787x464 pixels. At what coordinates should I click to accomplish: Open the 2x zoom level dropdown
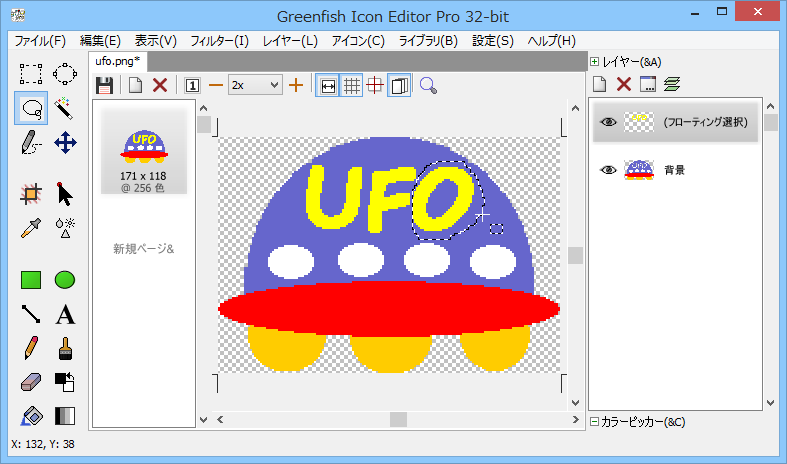pyautogui.click(x=255, y=85)
